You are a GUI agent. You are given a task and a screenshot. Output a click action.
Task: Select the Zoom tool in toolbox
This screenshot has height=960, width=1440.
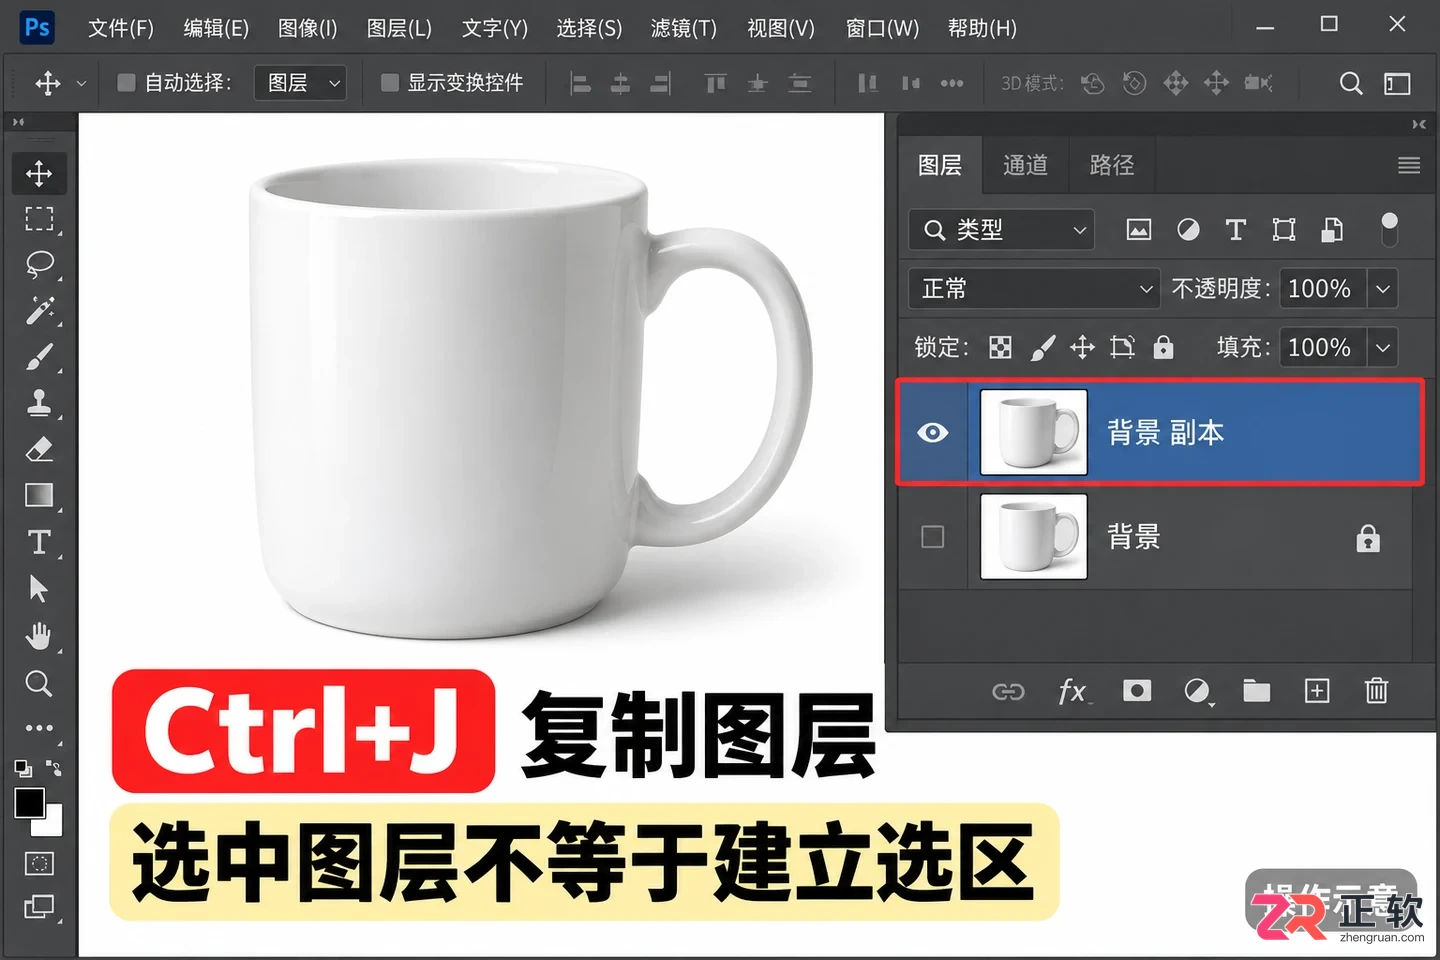pos(39,684)
